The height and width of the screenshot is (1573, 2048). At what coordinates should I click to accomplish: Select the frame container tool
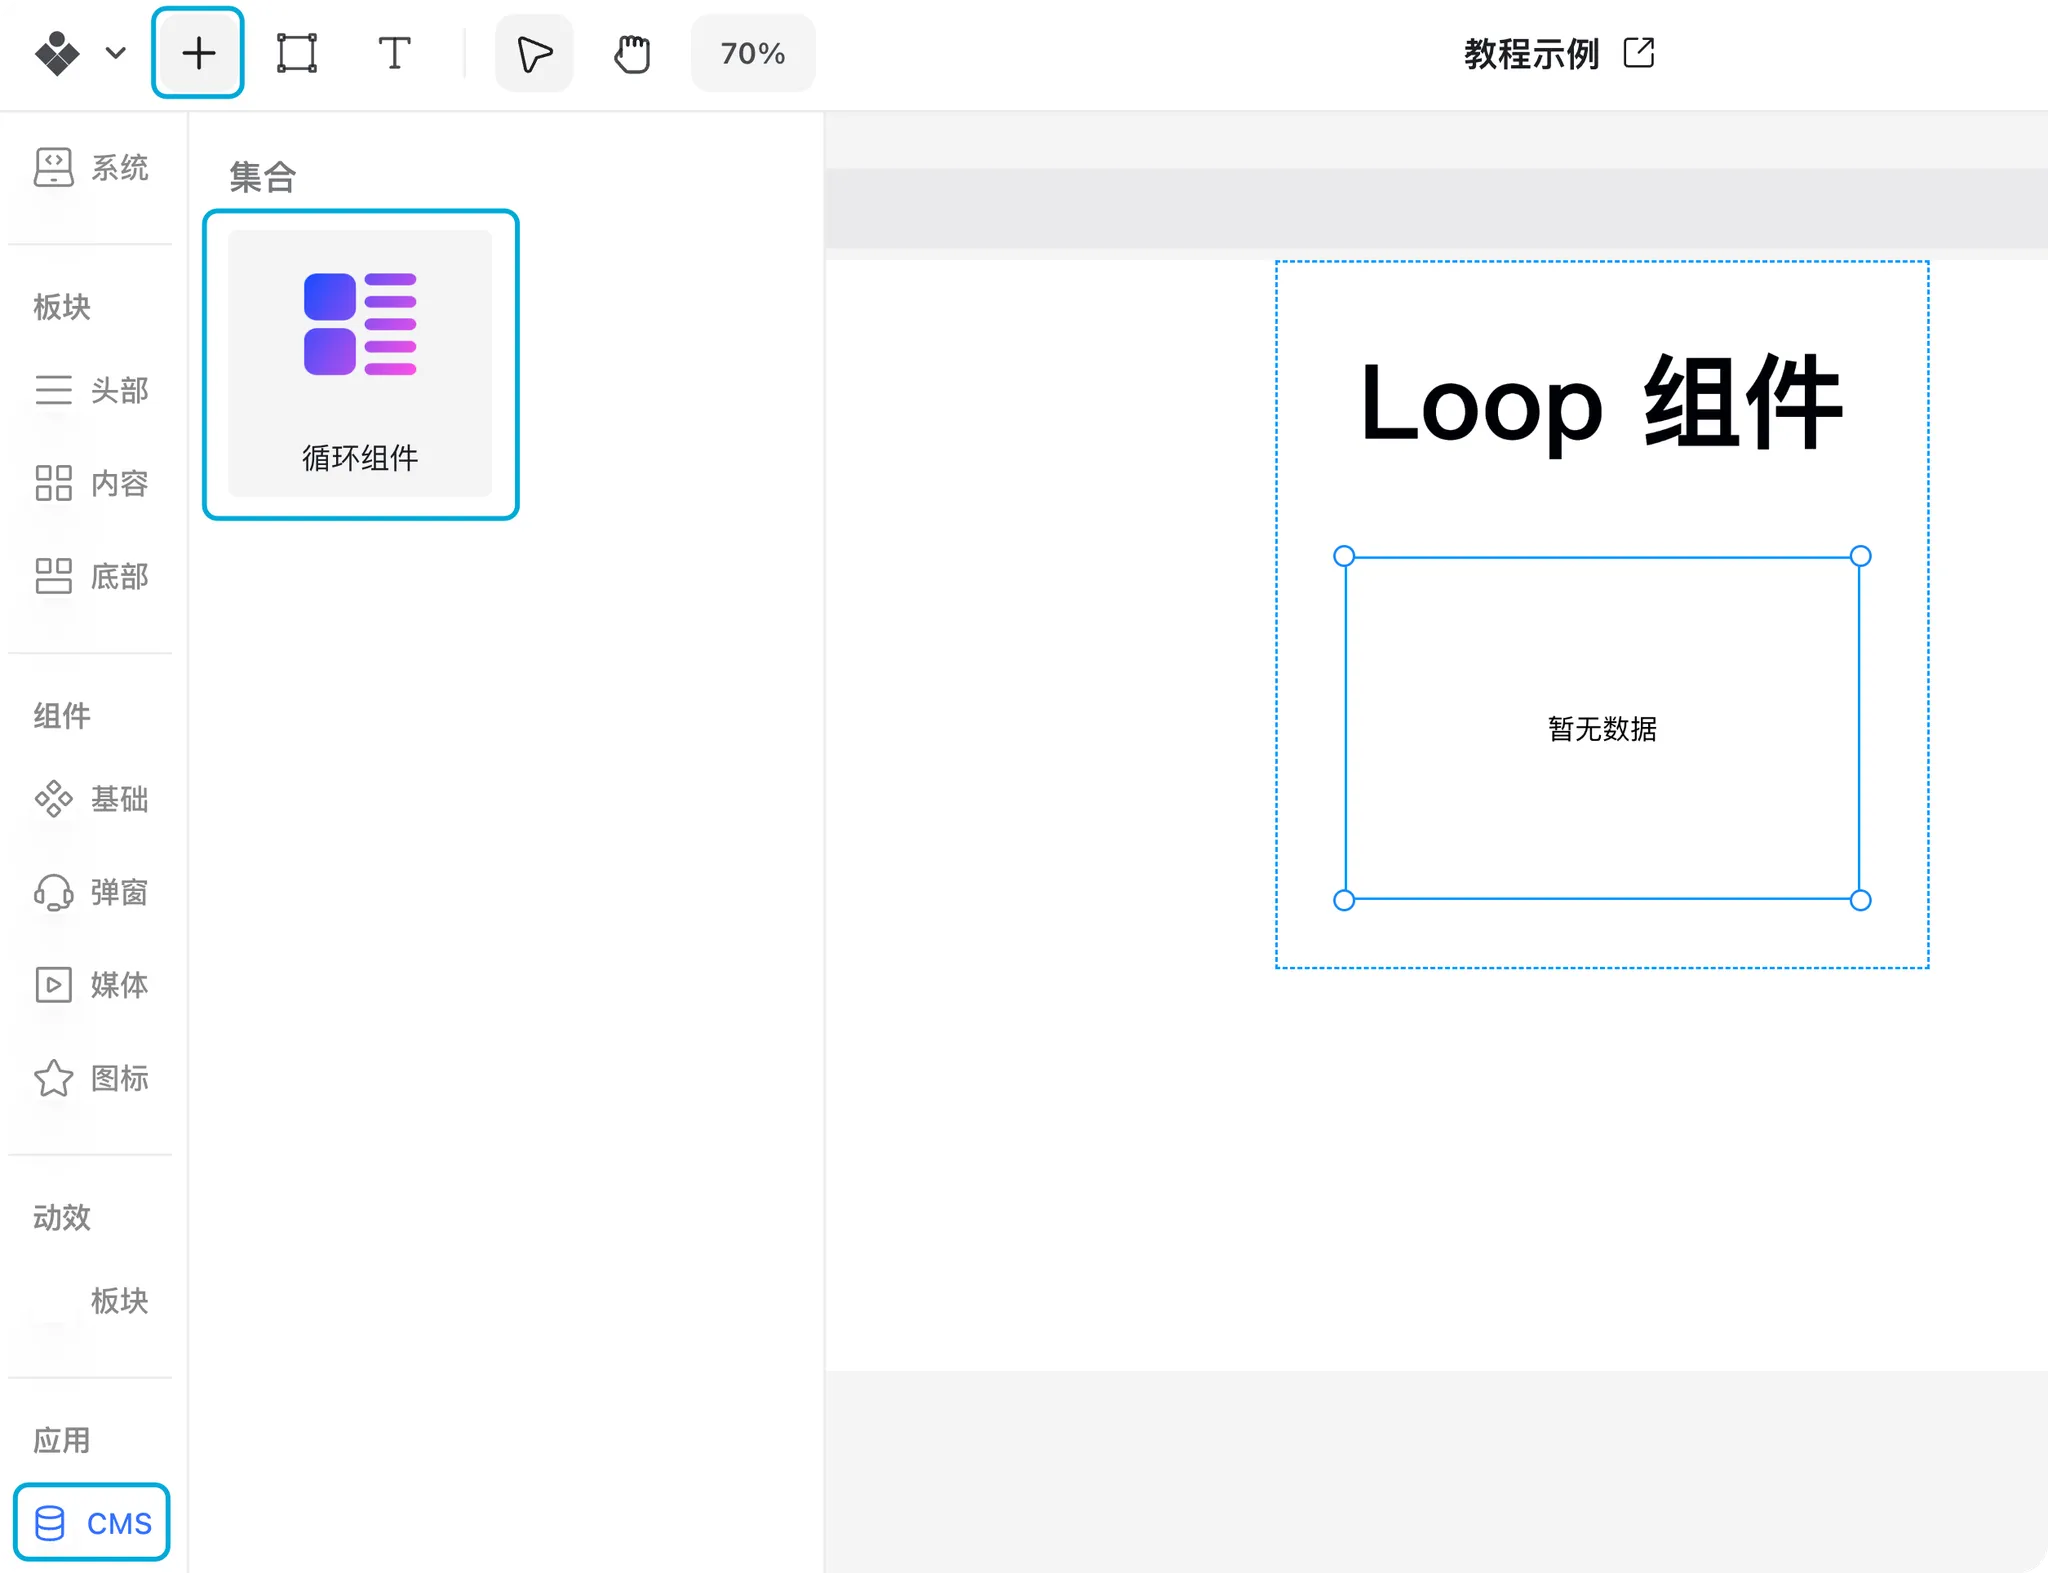[296, 53]
